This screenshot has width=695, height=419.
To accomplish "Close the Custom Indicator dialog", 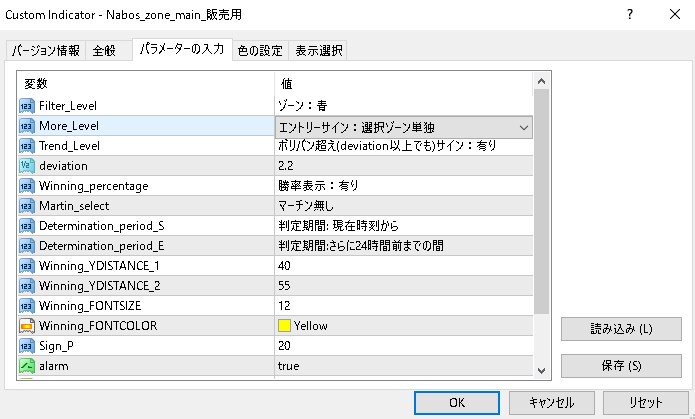I will 675,15.
